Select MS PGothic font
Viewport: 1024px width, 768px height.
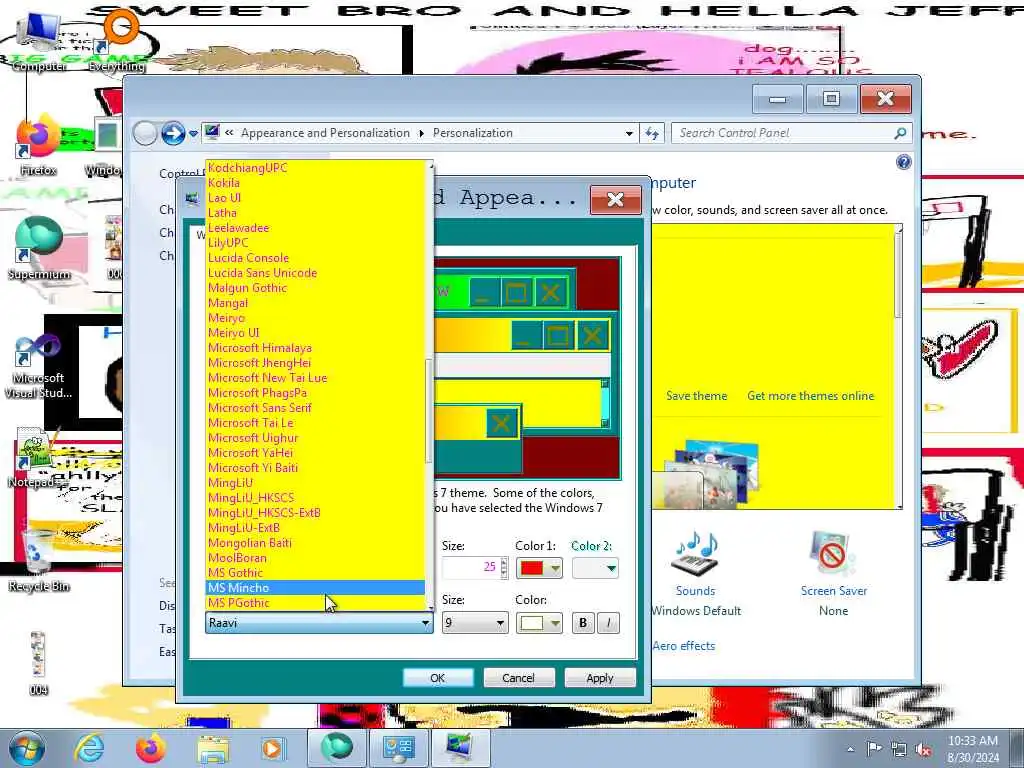pyautogui.click(x=315, y=603)
